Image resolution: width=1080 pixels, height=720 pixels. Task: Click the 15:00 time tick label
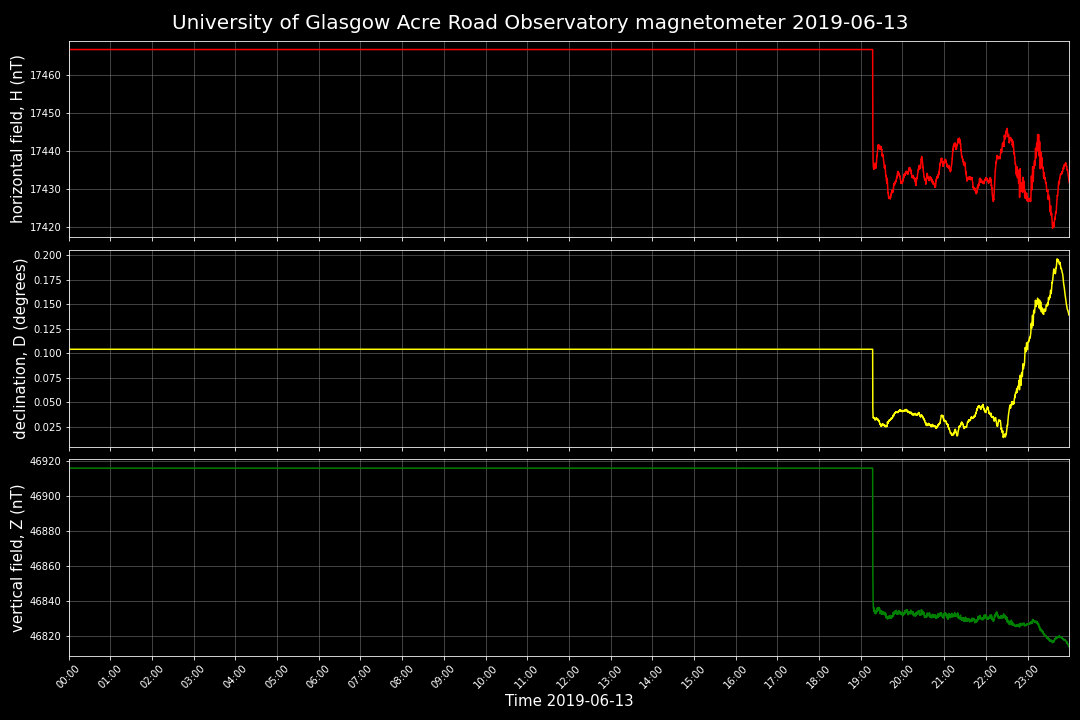pos(692,677)
